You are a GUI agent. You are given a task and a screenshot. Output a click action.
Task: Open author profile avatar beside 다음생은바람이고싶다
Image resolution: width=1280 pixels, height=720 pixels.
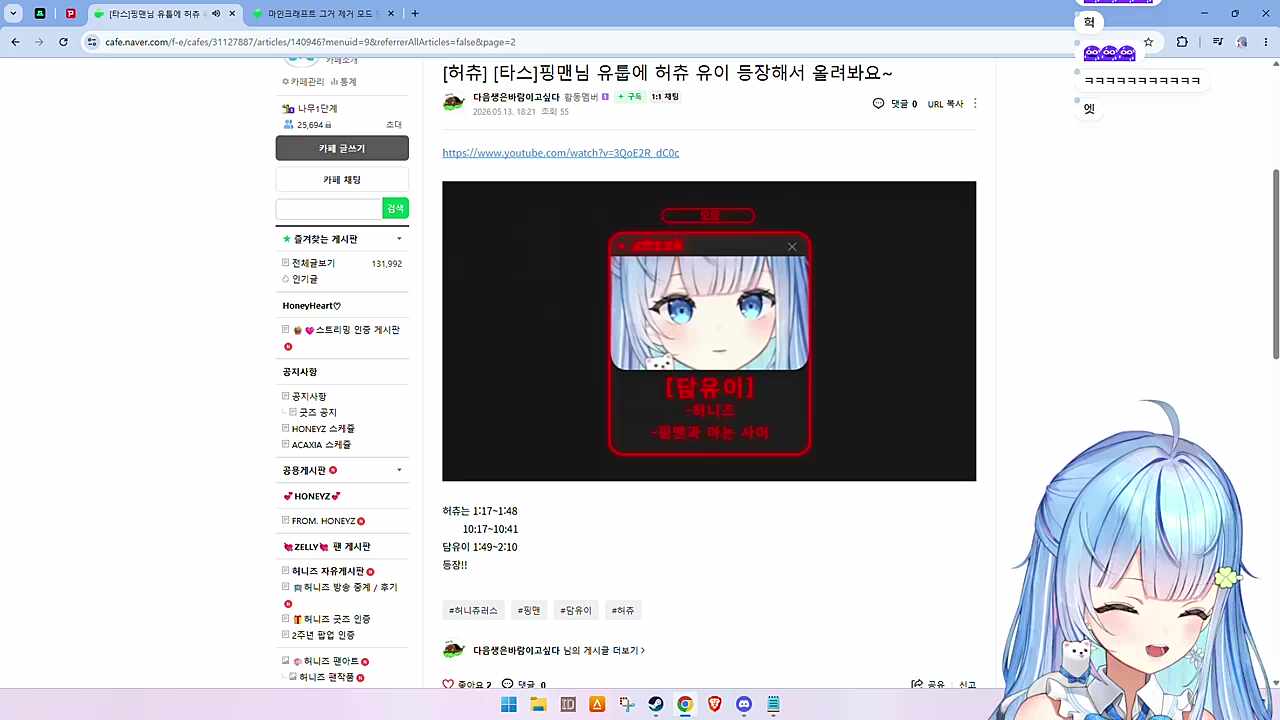(x=454, y=102)
